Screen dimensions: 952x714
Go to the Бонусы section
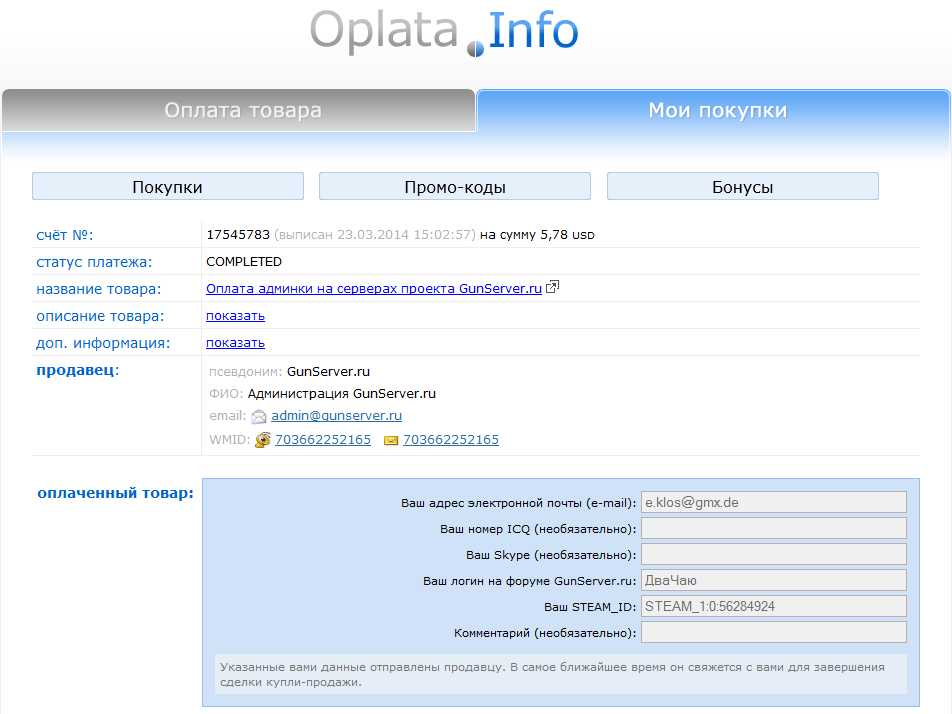(742, 187)
